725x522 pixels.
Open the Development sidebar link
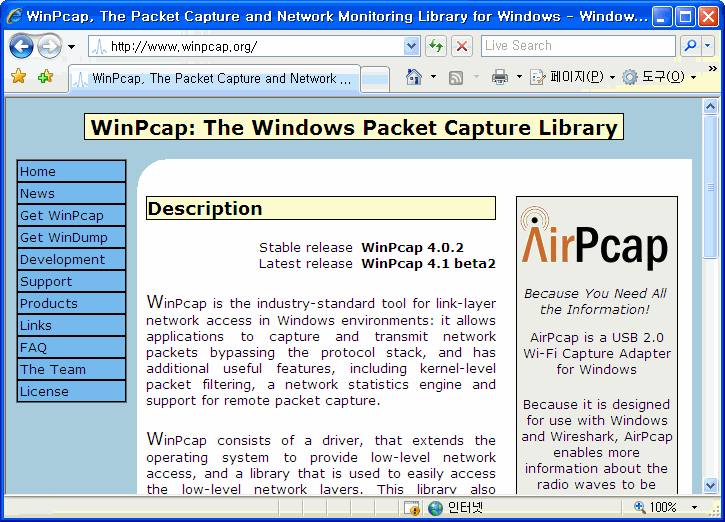pos(71,259)
